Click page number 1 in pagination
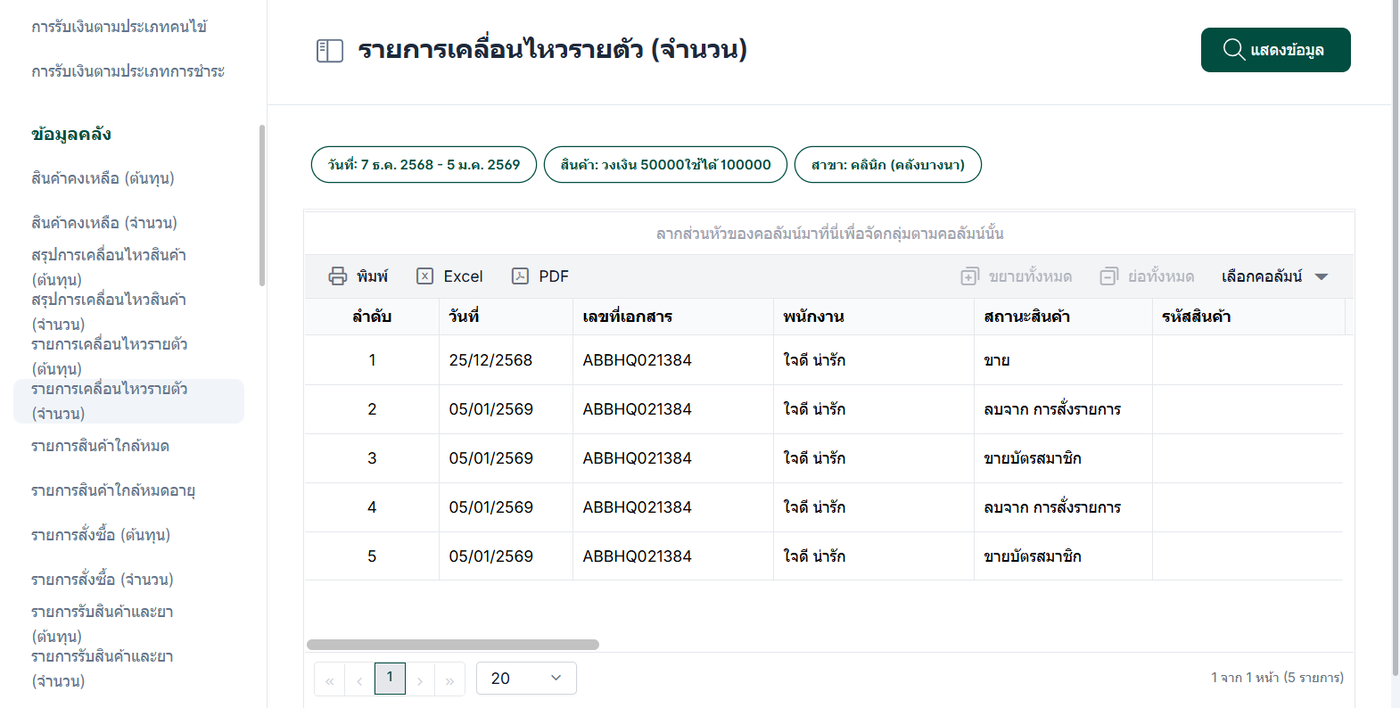Image resolution: width=1400 pixels, height=708 pixels. (x=389, y=678)
